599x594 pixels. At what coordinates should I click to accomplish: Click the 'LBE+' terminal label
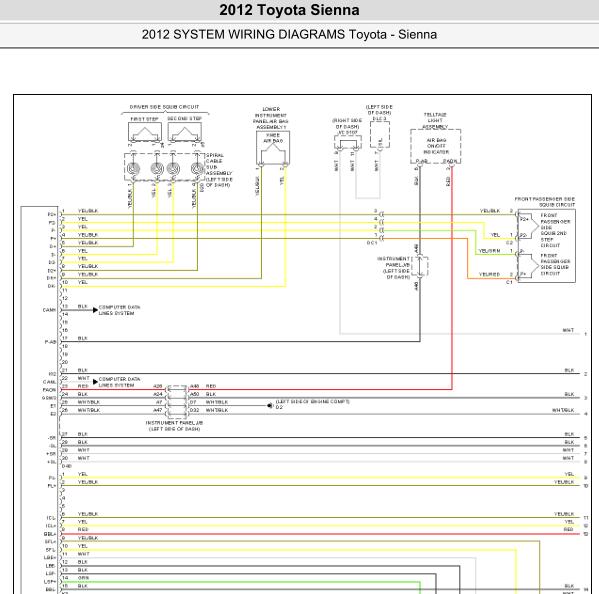(x=50, y=558)
